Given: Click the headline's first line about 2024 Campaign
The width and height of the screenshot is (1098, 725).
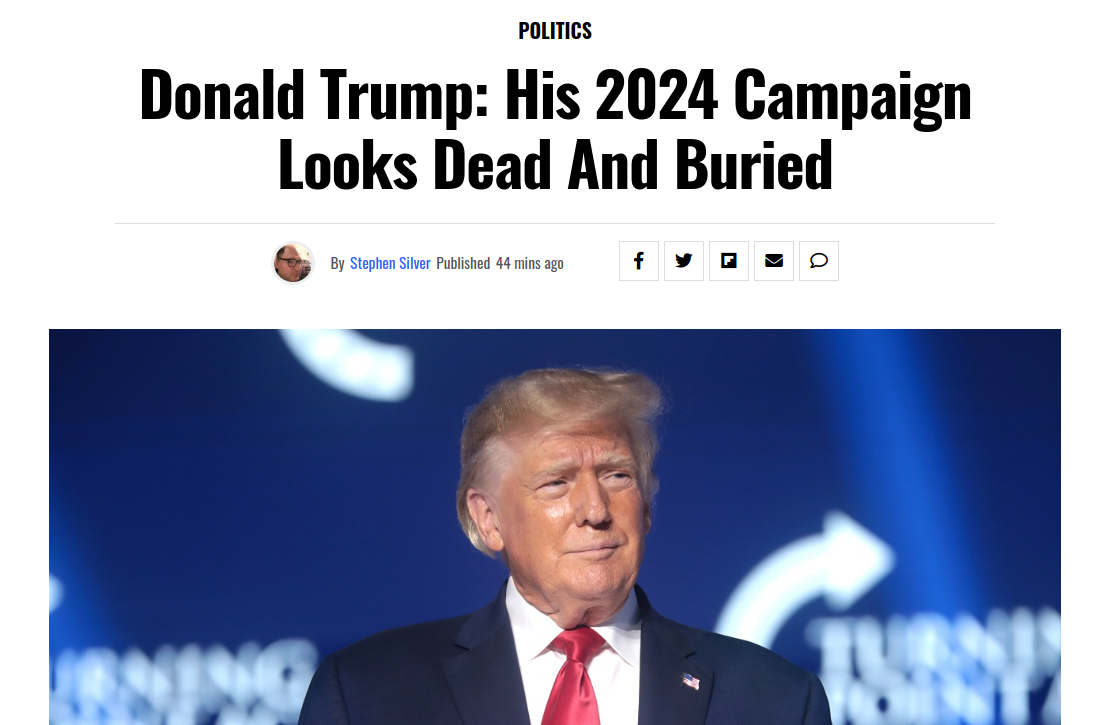Looking at the screenshot, I should coord(555,96).
